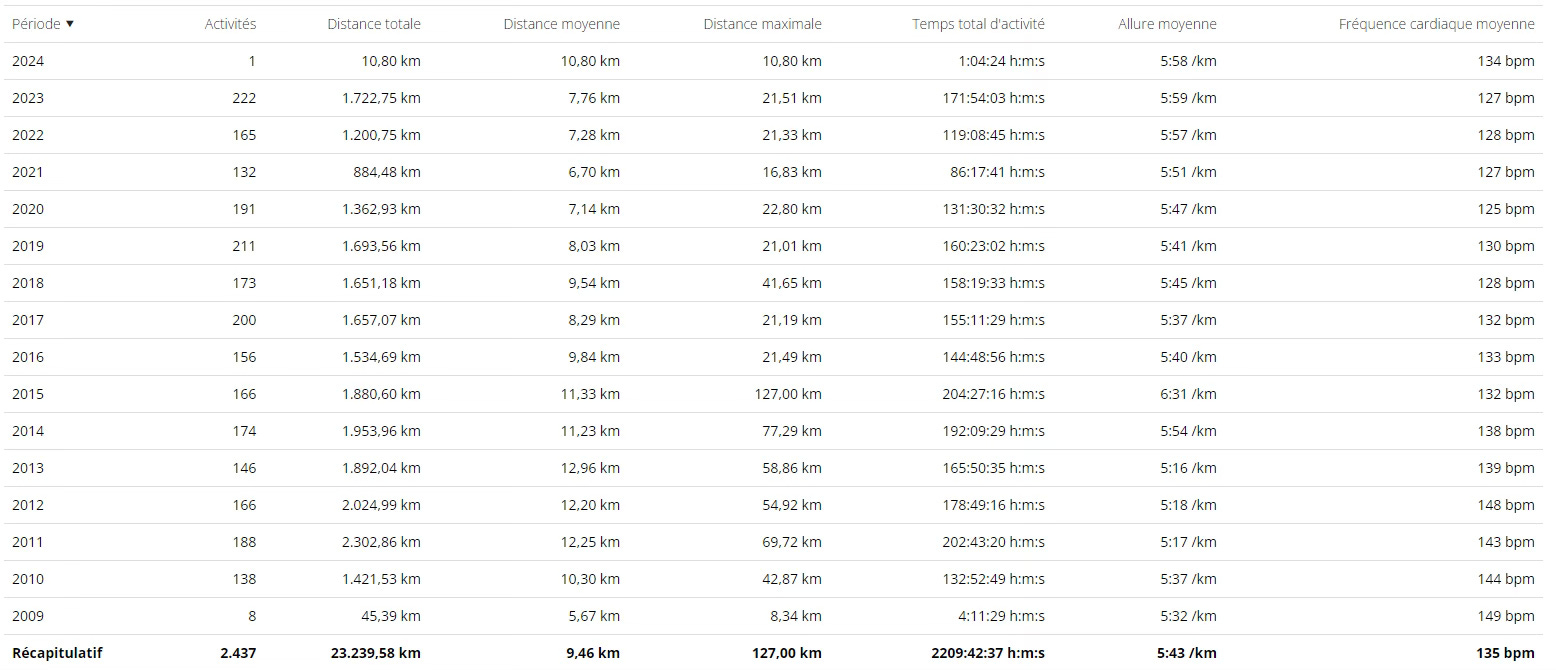Image resolution: width=1556 pixels, height=670 pixels.
Task: Select the 2011 period row label
Action: point(28,542)
